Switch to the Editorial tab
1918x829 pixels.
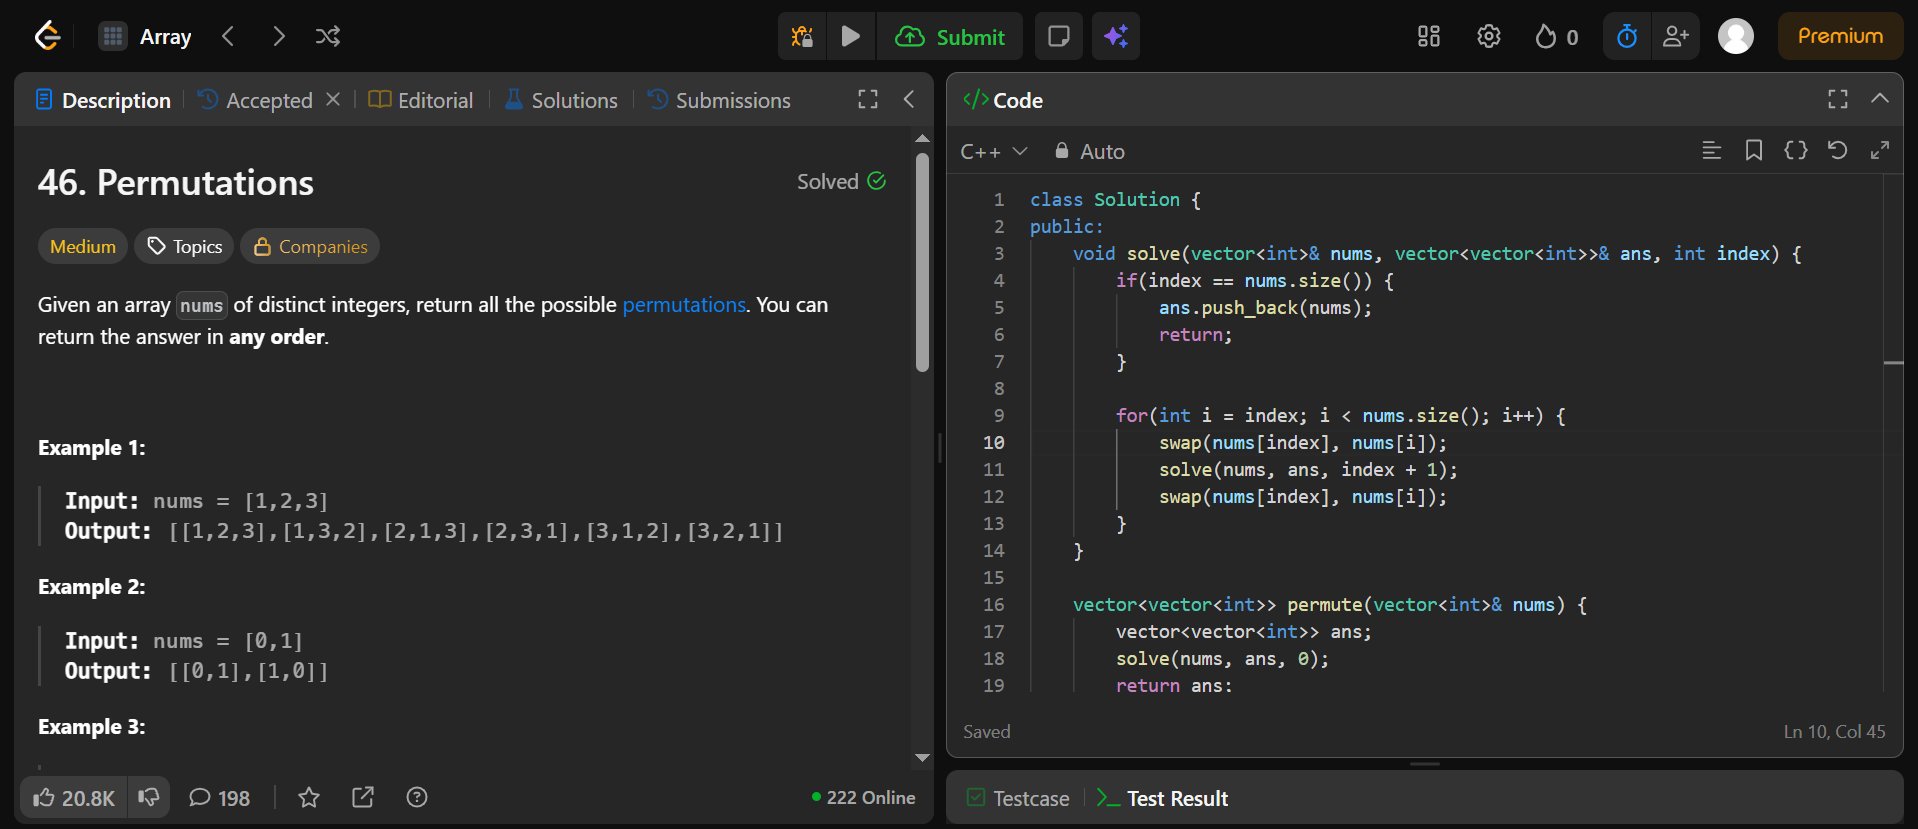pyautogui.click(x=421, y=101)
